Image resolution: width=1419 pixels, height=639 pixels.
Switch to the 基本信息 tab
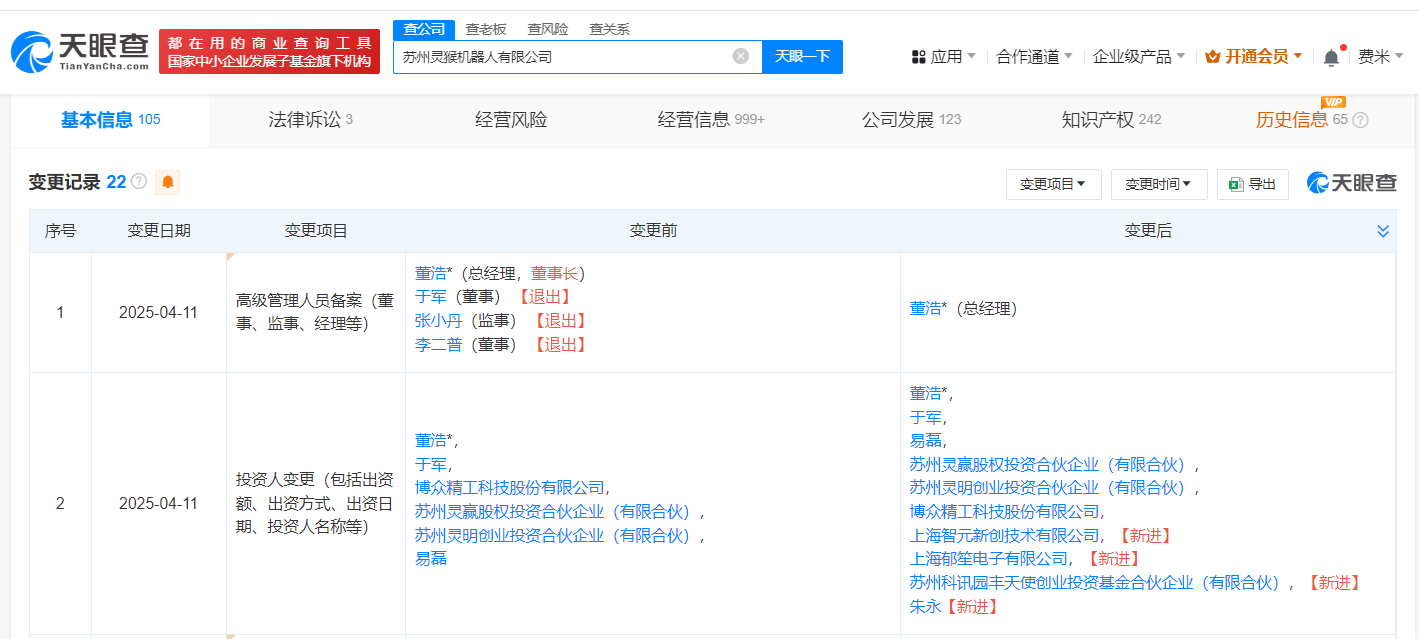pos(110,120)
